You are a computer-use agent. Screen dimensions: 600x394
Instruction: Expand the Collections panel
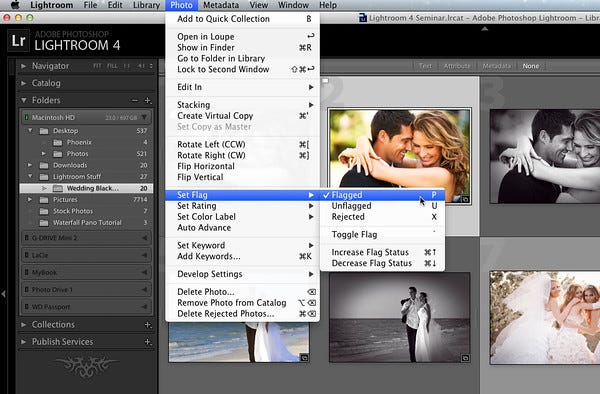[x=24, y=325]
